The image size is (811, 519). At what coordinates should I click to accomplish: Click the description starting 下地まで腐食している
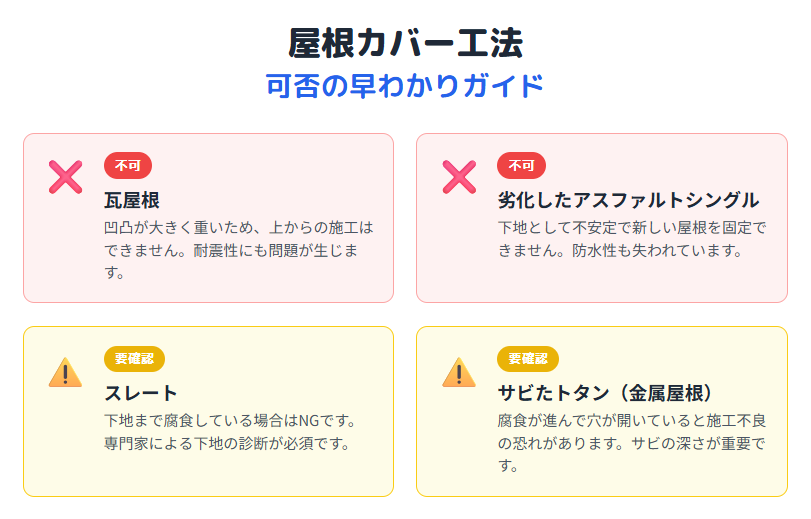click(230, 432)
